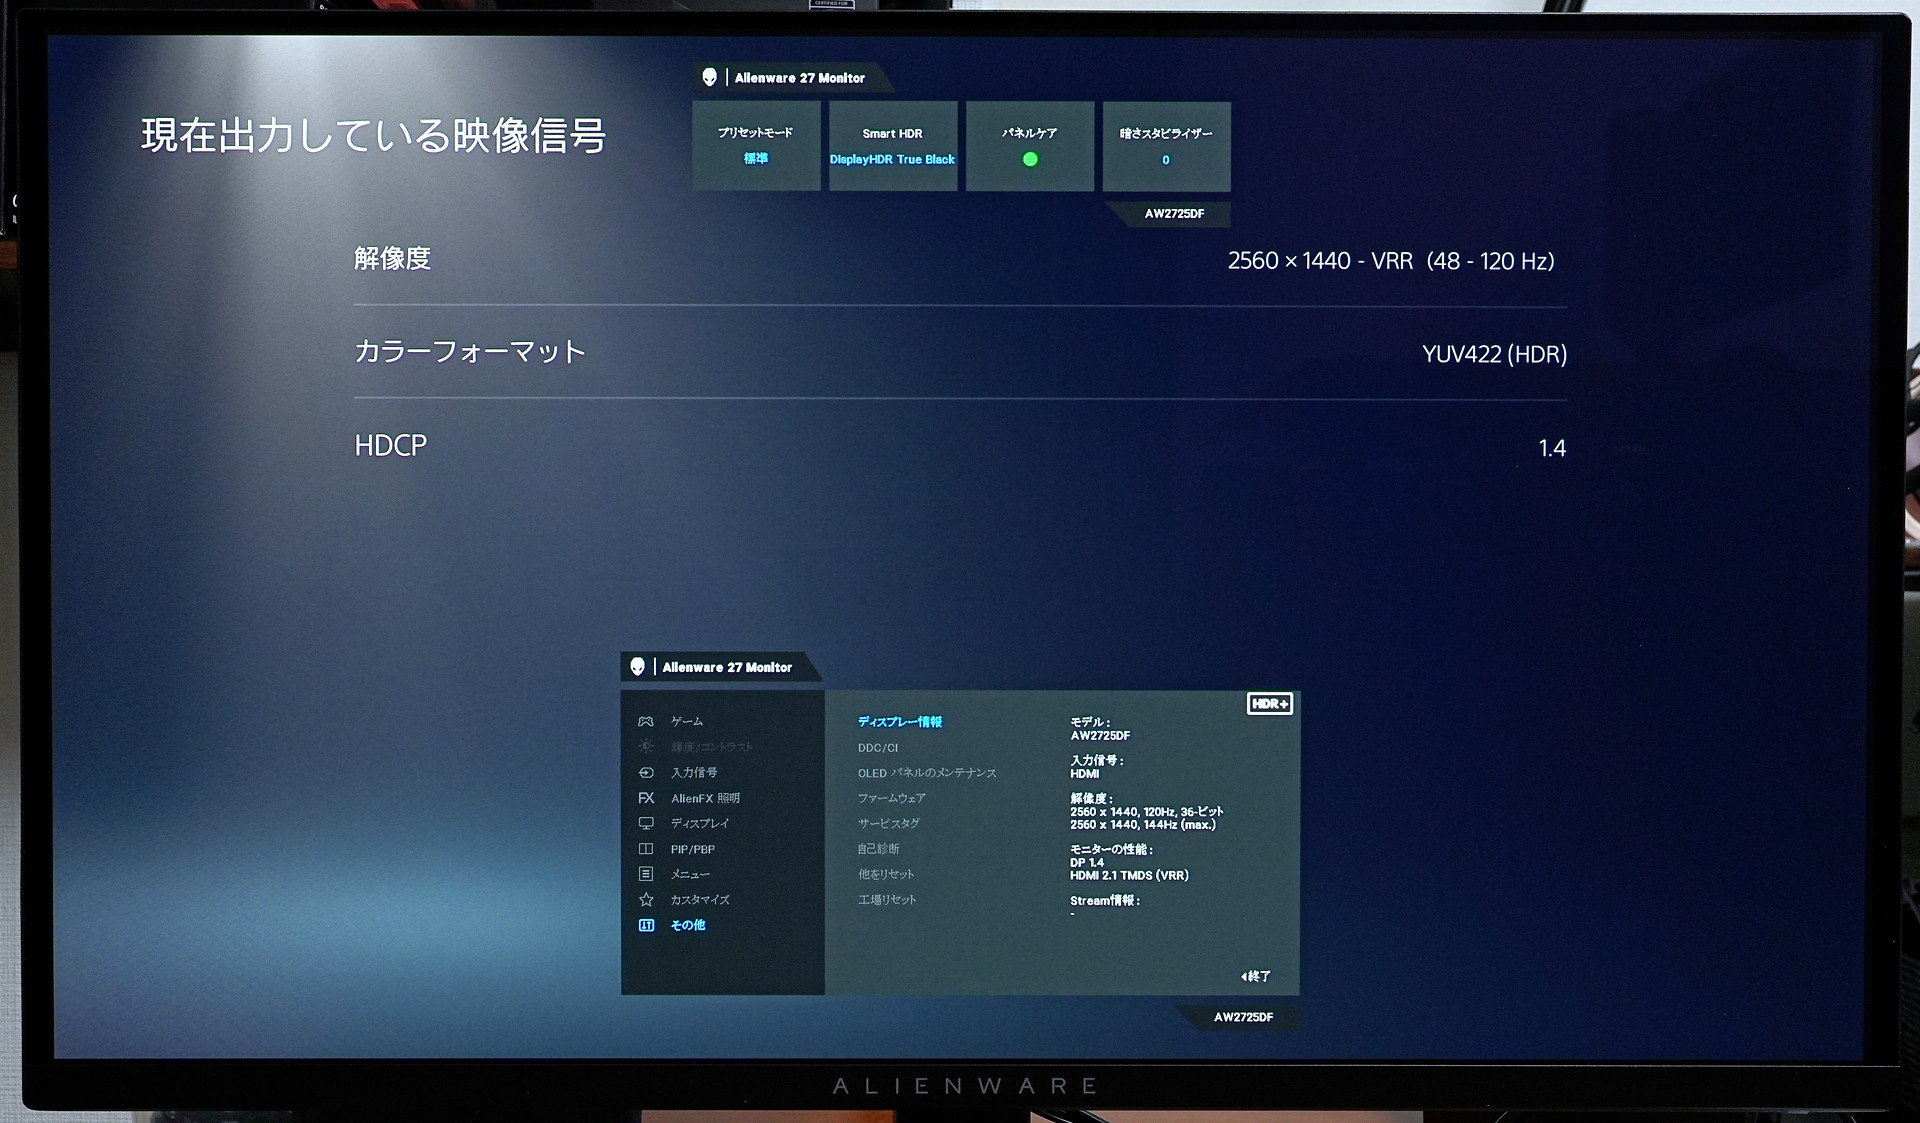The height and width of the screenshot is (1123, 1920).
Task: Click the alien head logo above status tiles
Action: 709,77
